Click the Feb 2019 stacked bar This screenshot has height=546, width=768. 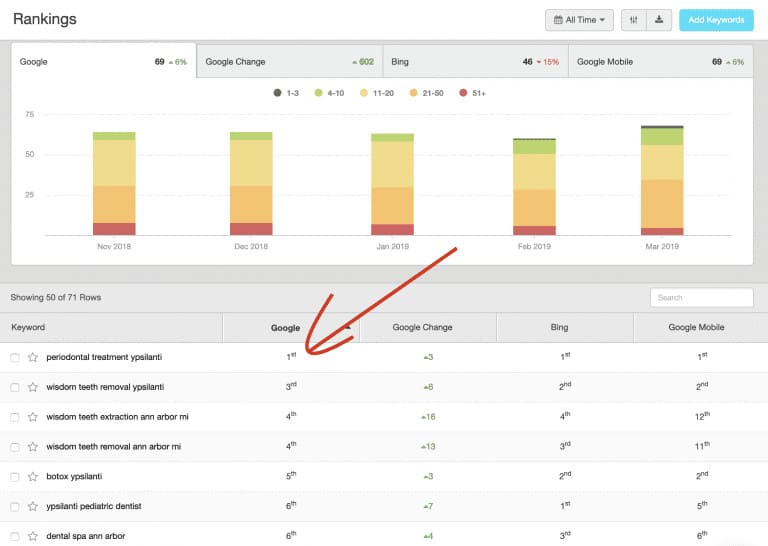pyautogui.click(x=534, y=187)
